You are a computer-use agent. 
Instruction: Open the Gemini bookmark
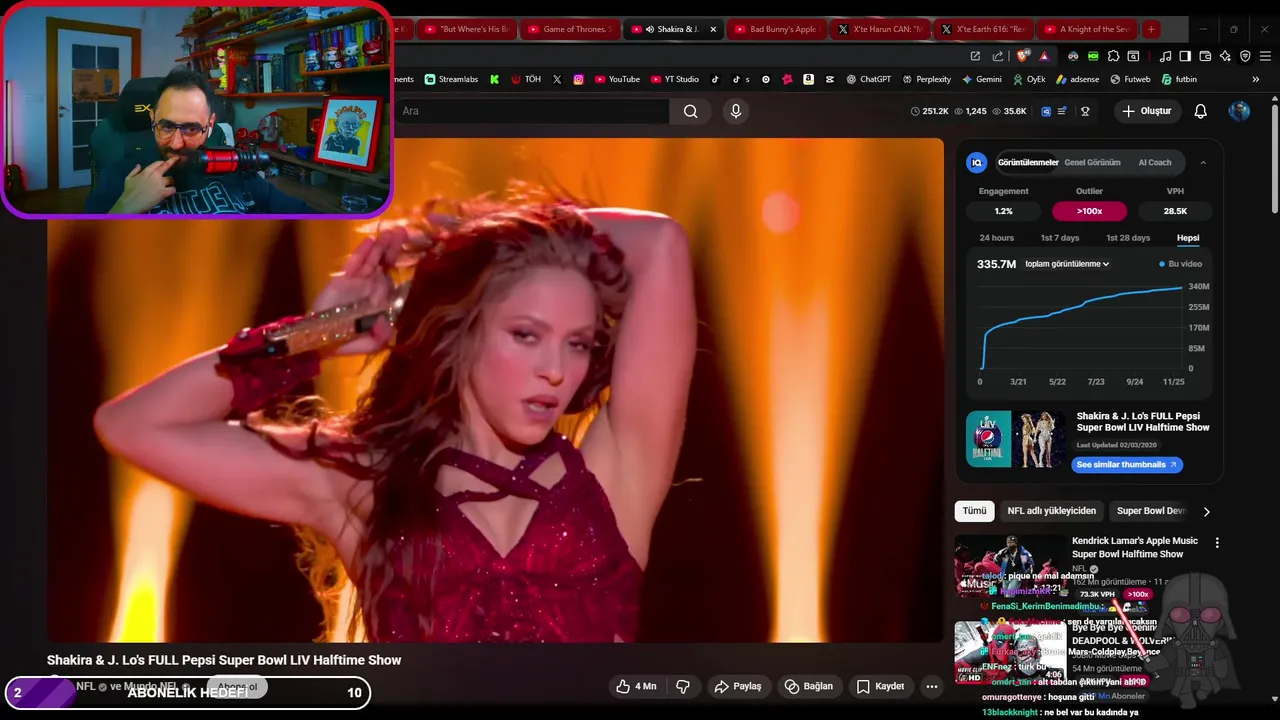pyautogui.click(x=982, y=79)
